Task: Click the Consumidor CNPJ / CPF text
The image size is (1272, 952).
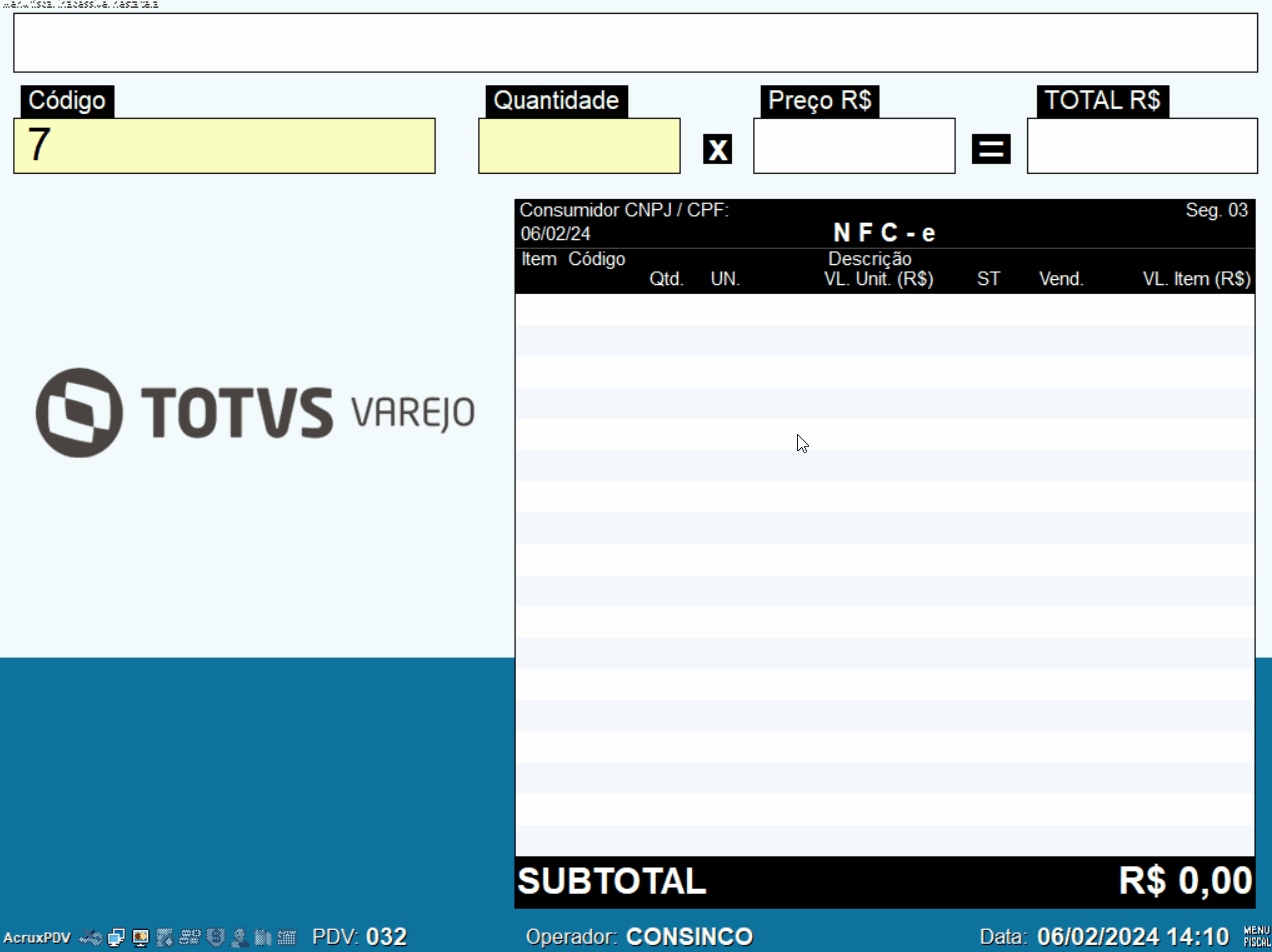Action: point(625,211)
